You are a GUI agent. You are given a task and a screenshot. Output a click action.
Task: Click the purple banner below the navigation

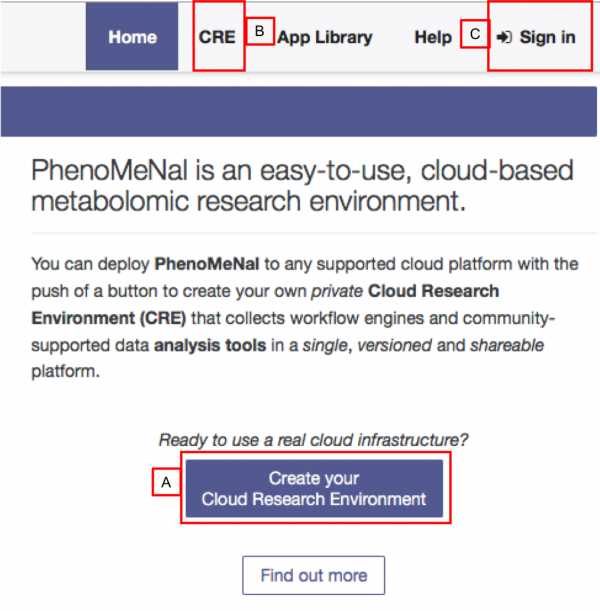coord(300,111)
